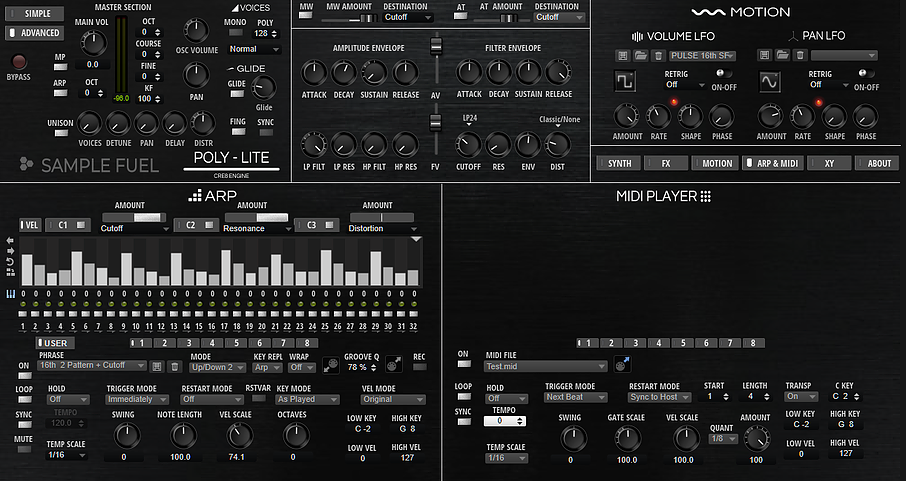This screenshot has width=906, height=481.
Task: Click the ARP pattern reverse arrow icon
Action: click(x=10, y=261)
